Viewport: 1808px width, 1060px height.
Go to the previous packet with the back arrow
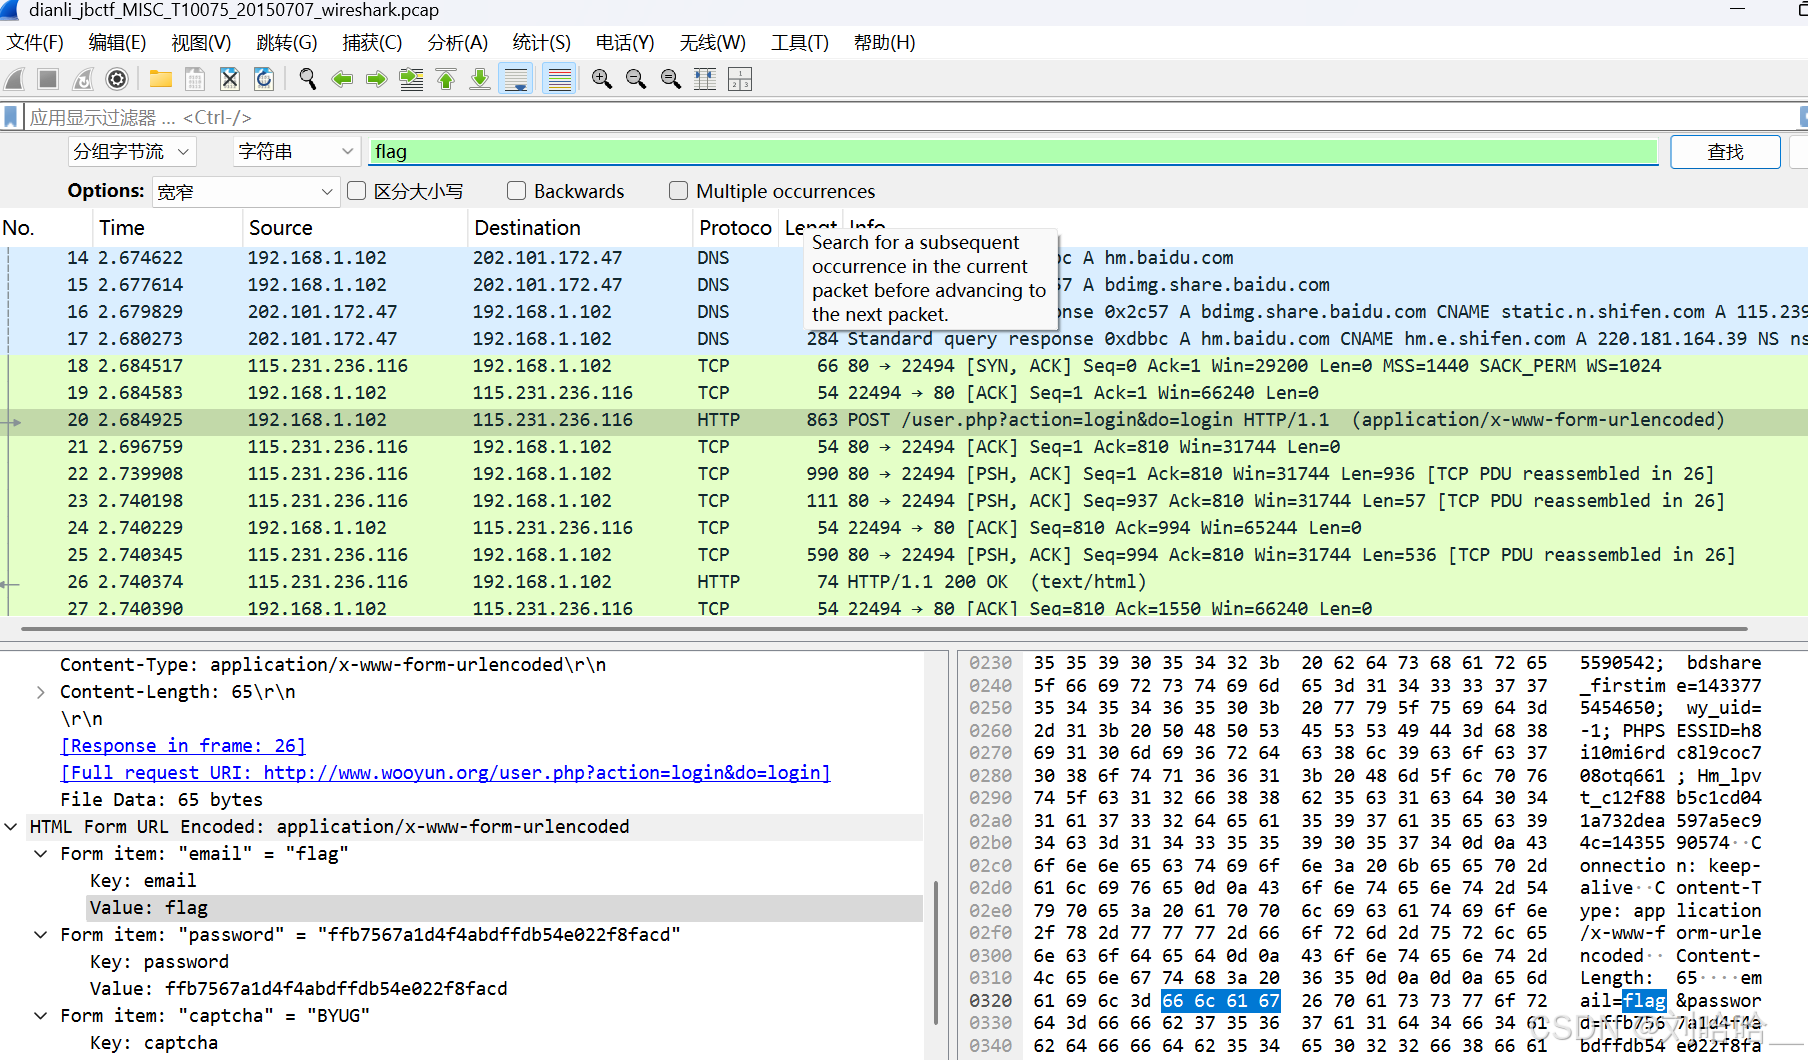342,79
